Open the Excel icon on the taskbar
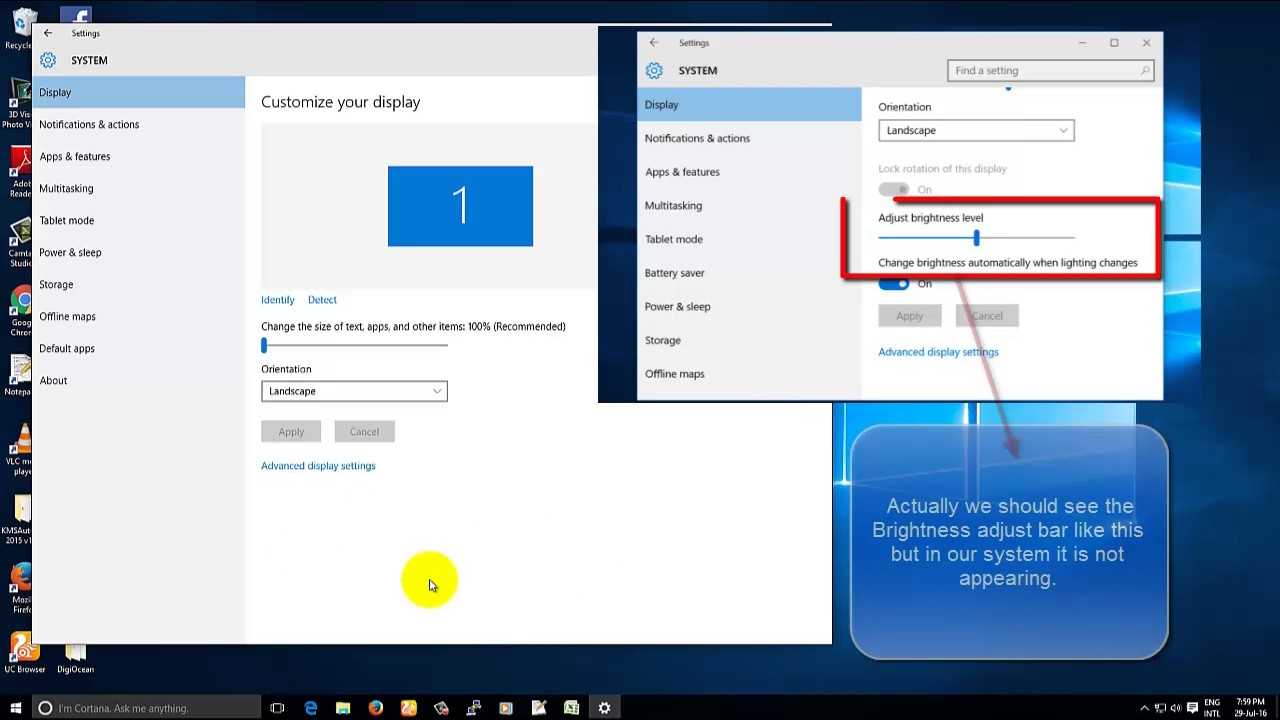Viewport: 1280px width, 720px height. tap(571, 708)
